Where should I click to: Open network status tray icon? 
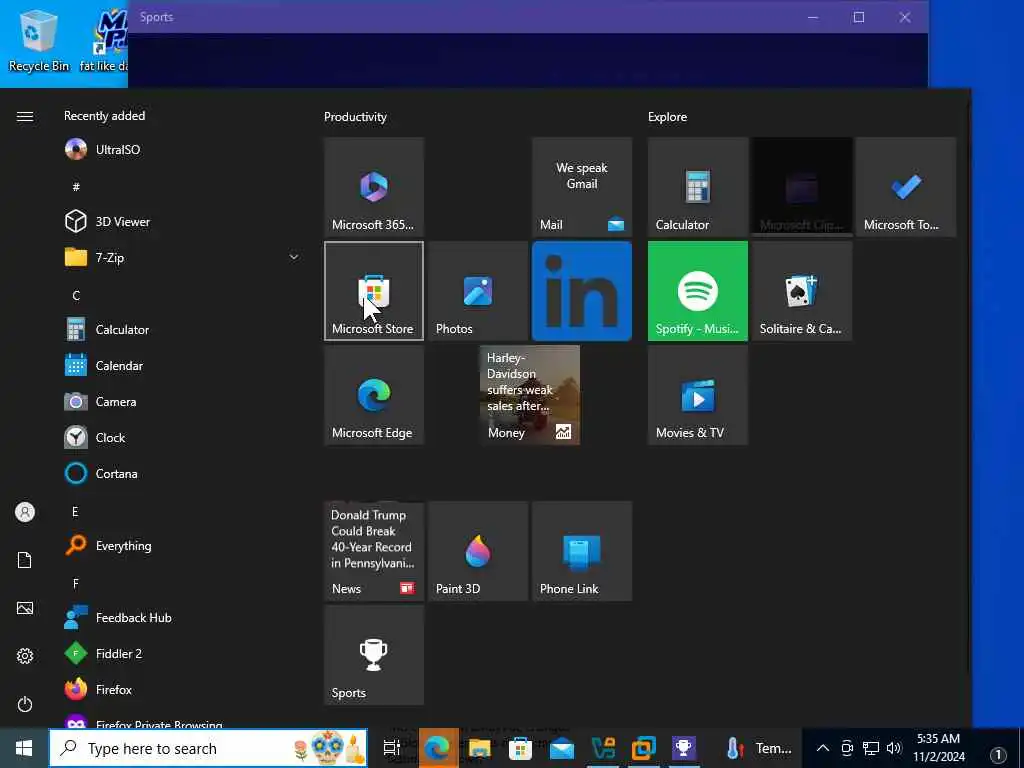point(871,748)
